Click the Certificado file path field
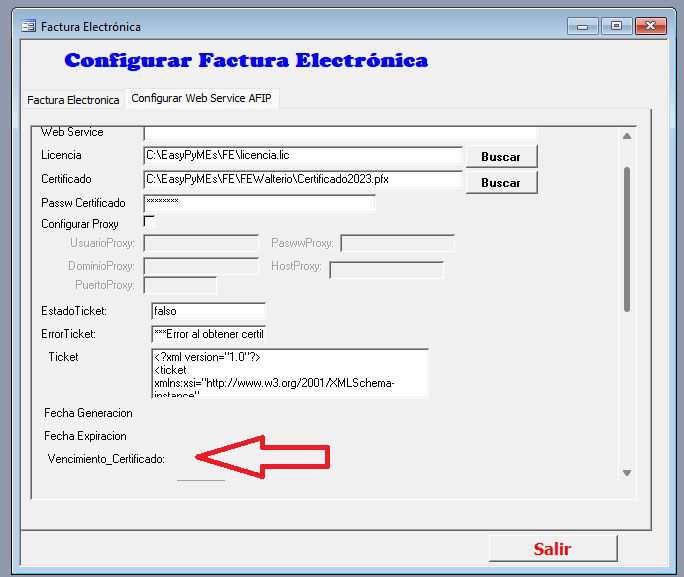Viewport: 684px width, 577px height. click(302, 180)
